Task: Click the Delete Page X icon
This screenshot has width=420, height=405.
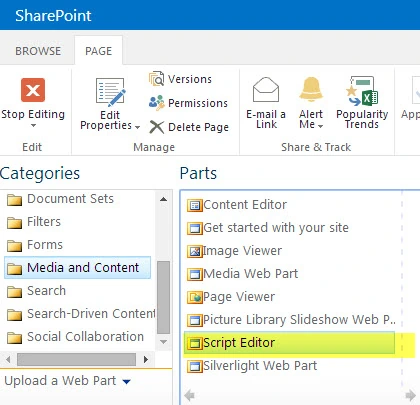Action: 156,127
